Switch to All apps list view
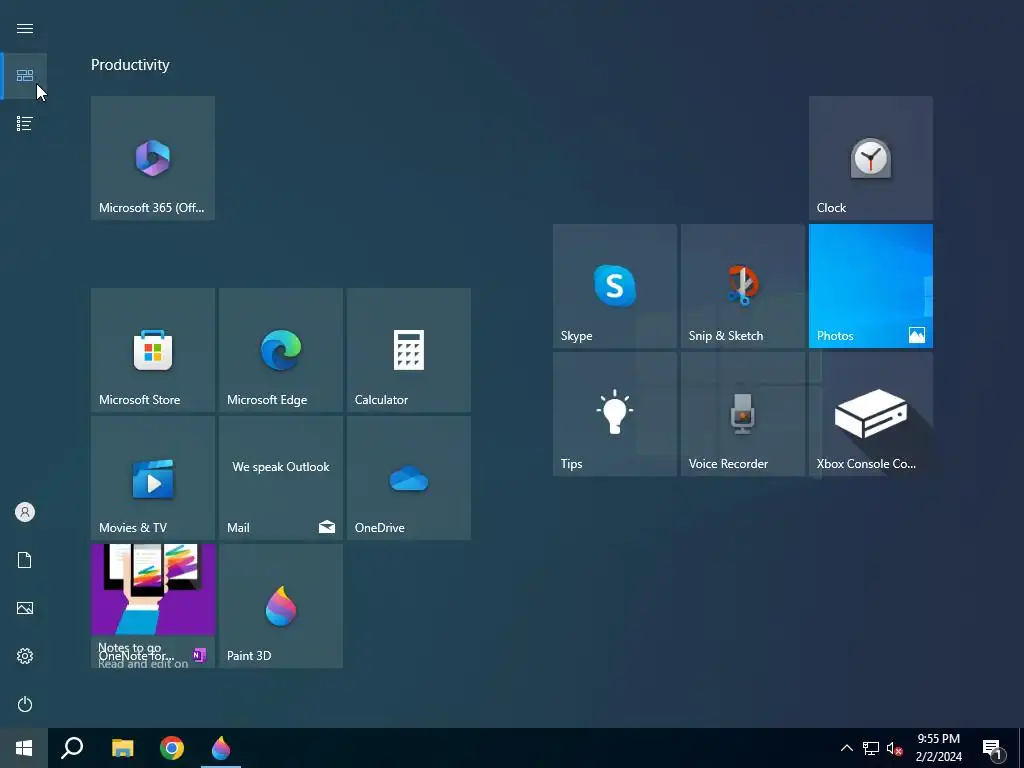The width and height of the screenshot is (1024, 768). point(25,123)
